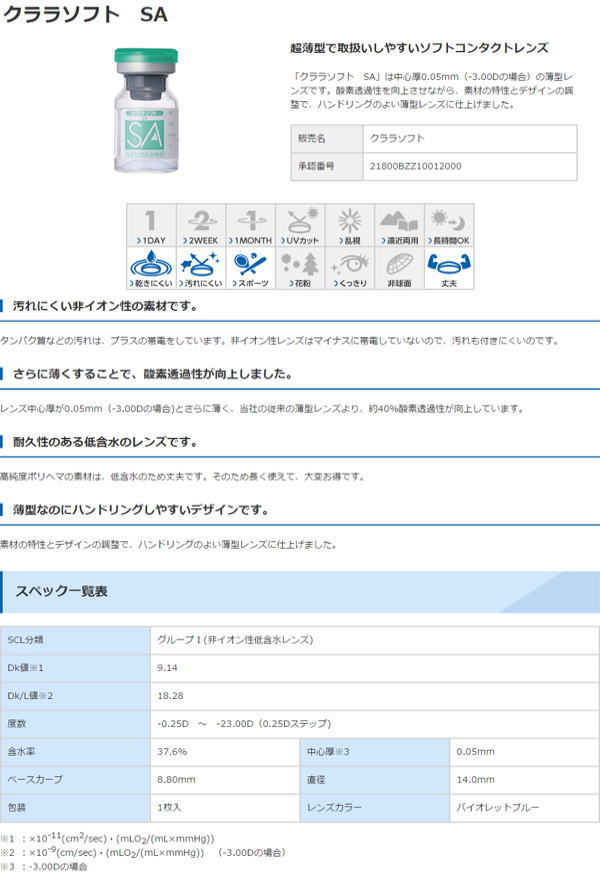Click the 汚れにくい feature icon
600x880 pixels.
point(200,268)
